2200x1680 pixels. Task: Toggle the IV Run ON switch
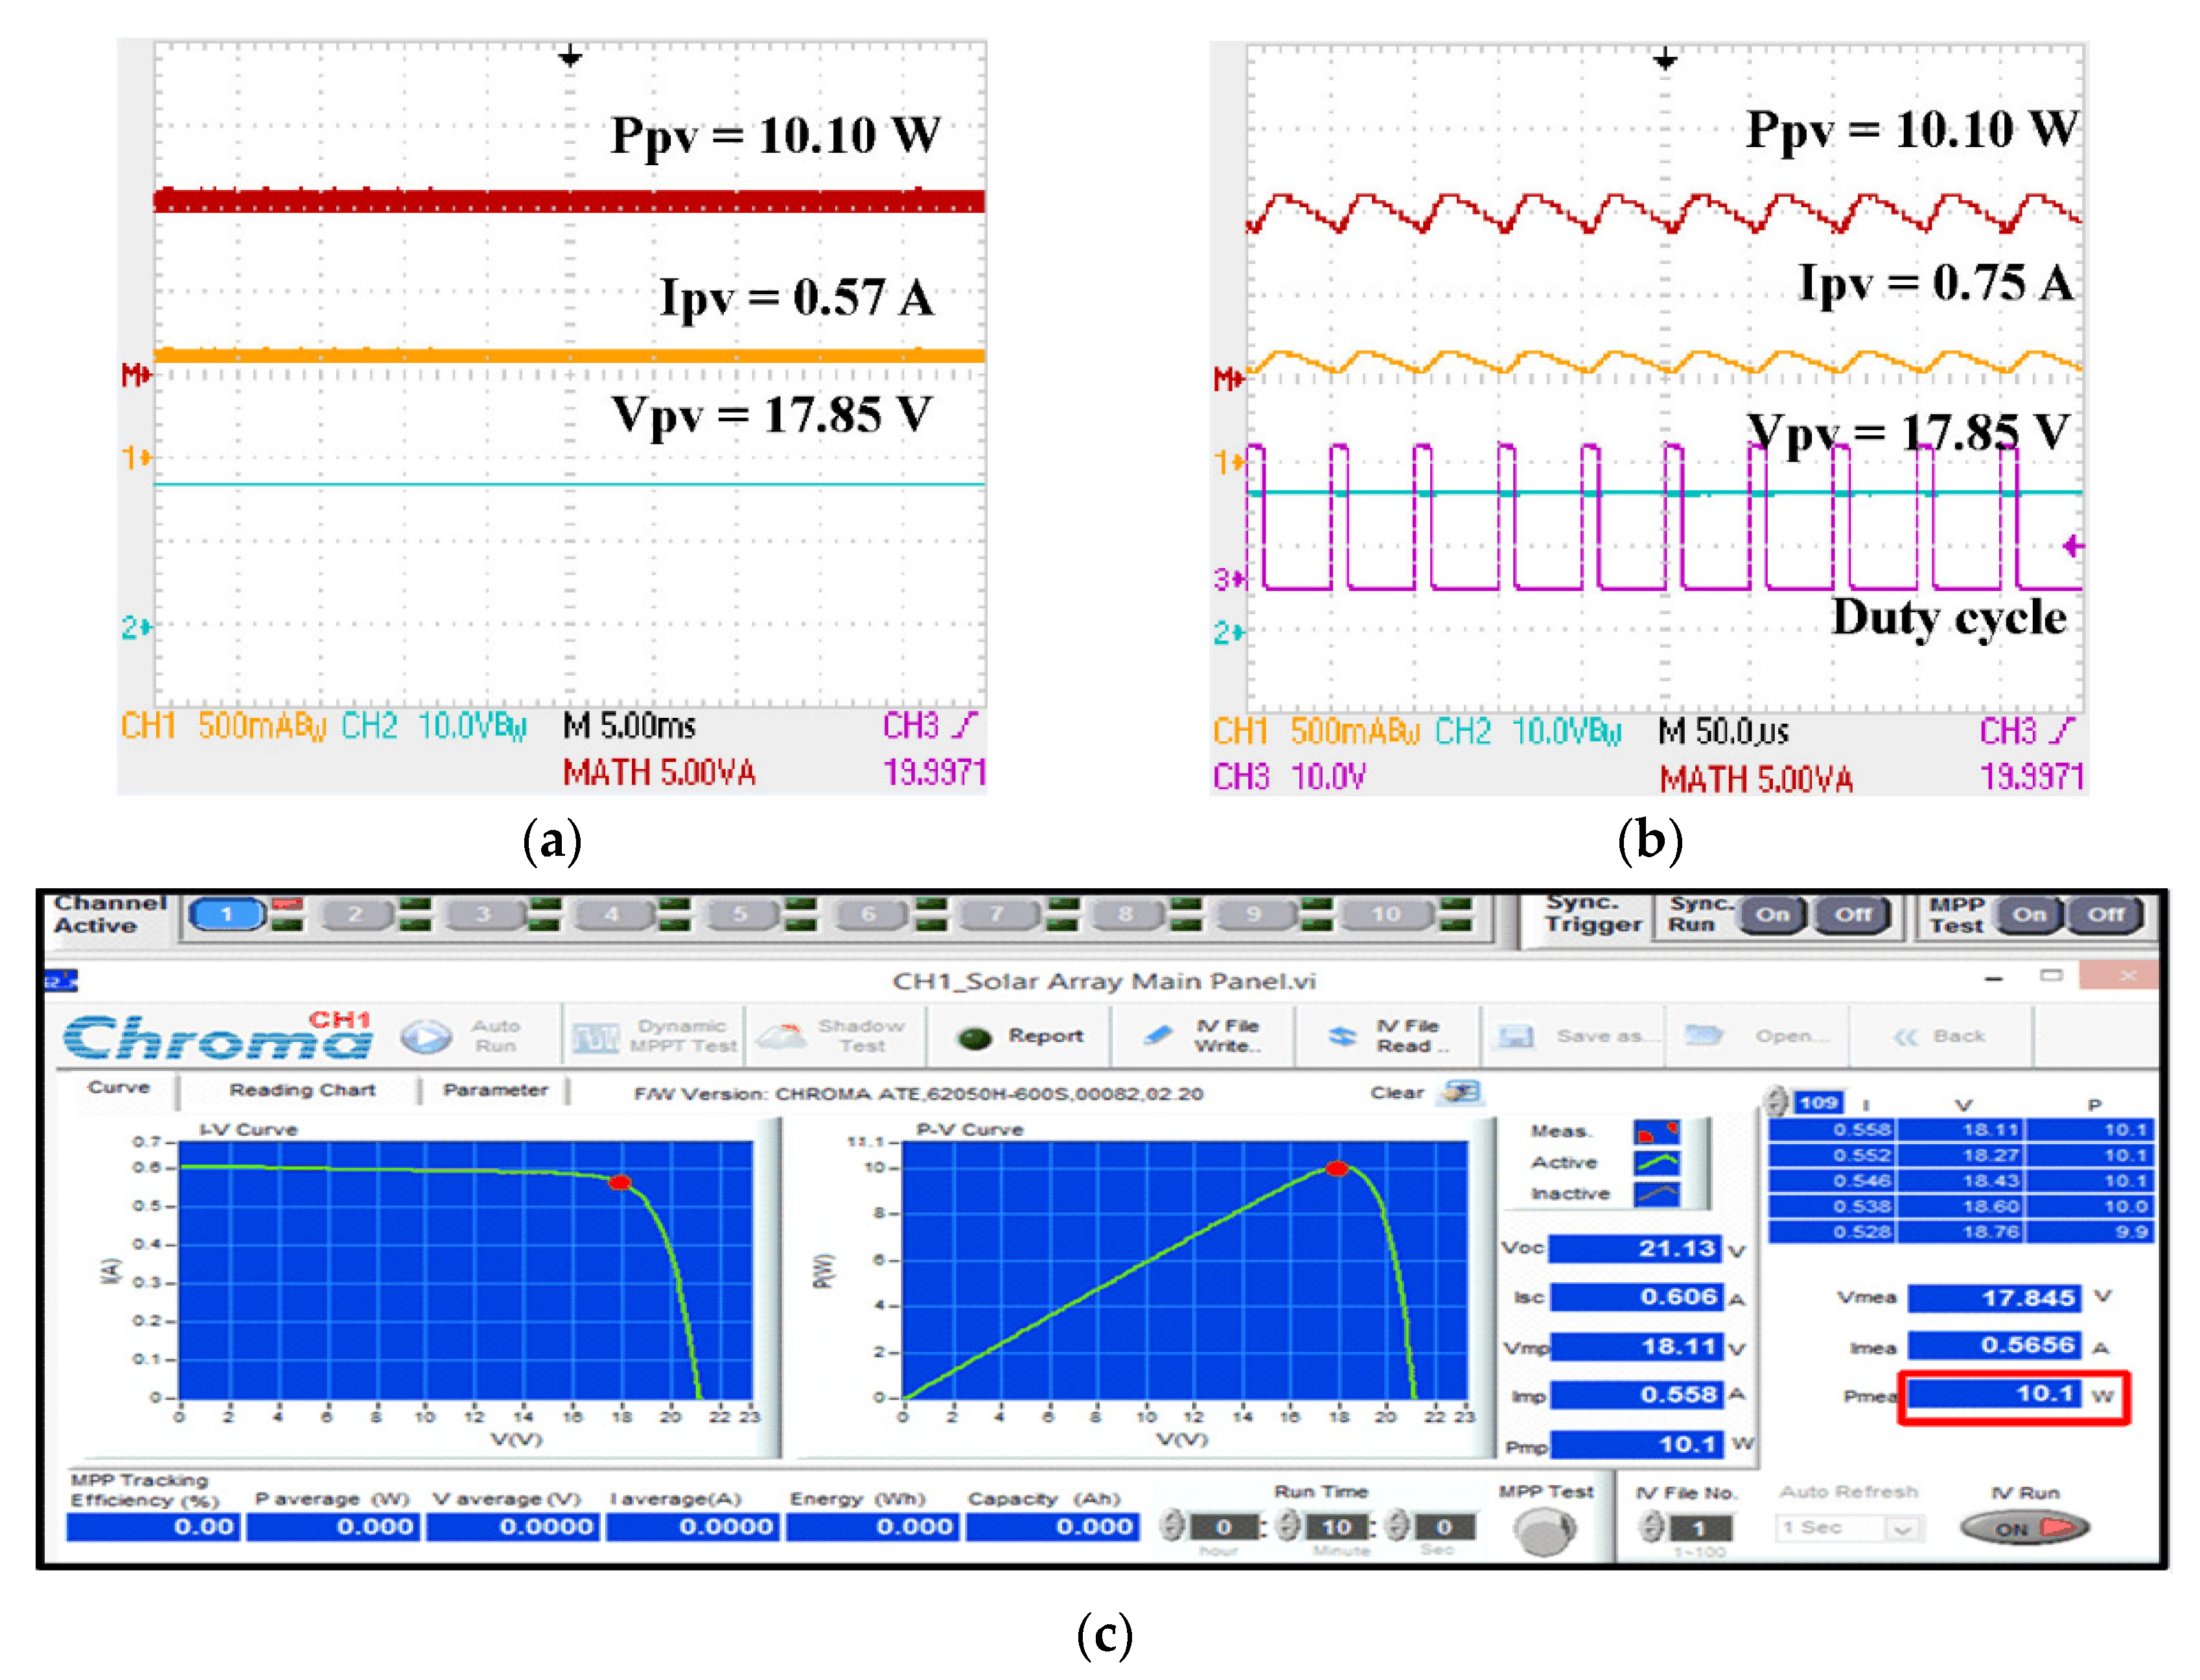click(x=2024, y=1527)
